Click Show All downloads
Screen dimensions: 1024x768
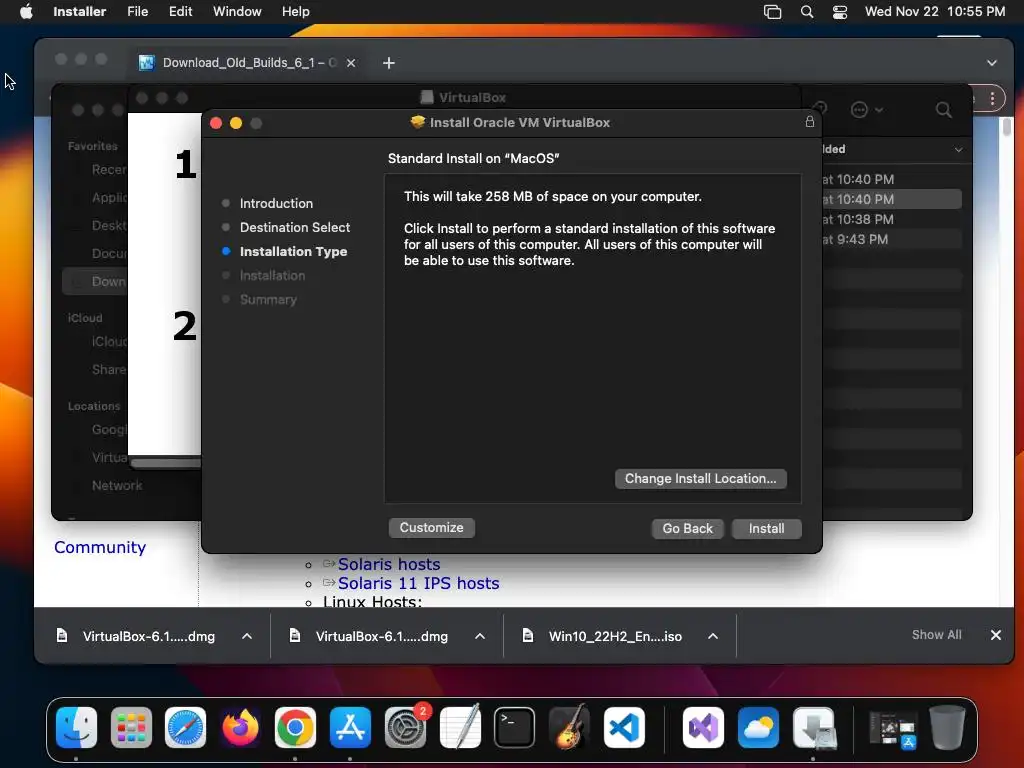tap(936, 635)
